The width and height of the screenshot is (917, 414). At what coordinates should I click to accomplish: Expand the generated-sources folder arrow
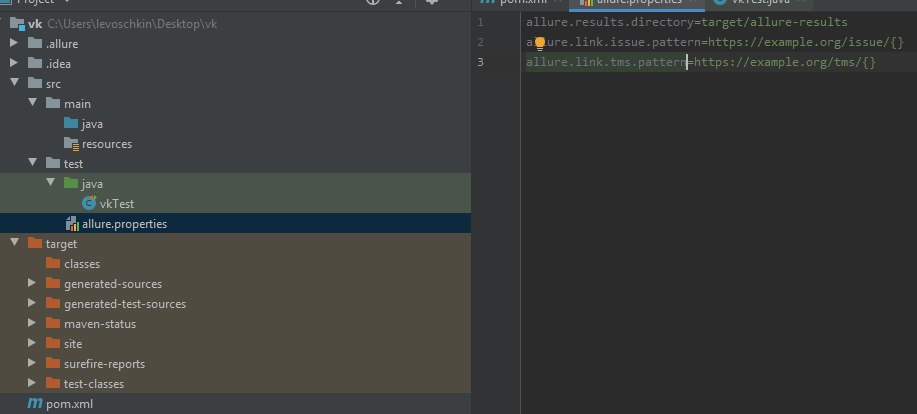[32, 283]
